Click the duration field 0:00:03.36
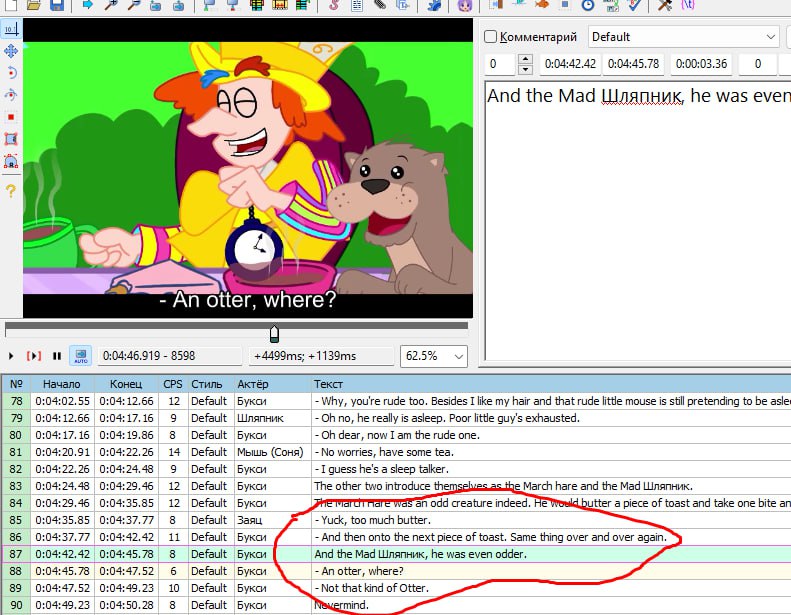The image size is (791, 615). coord(701,64)
